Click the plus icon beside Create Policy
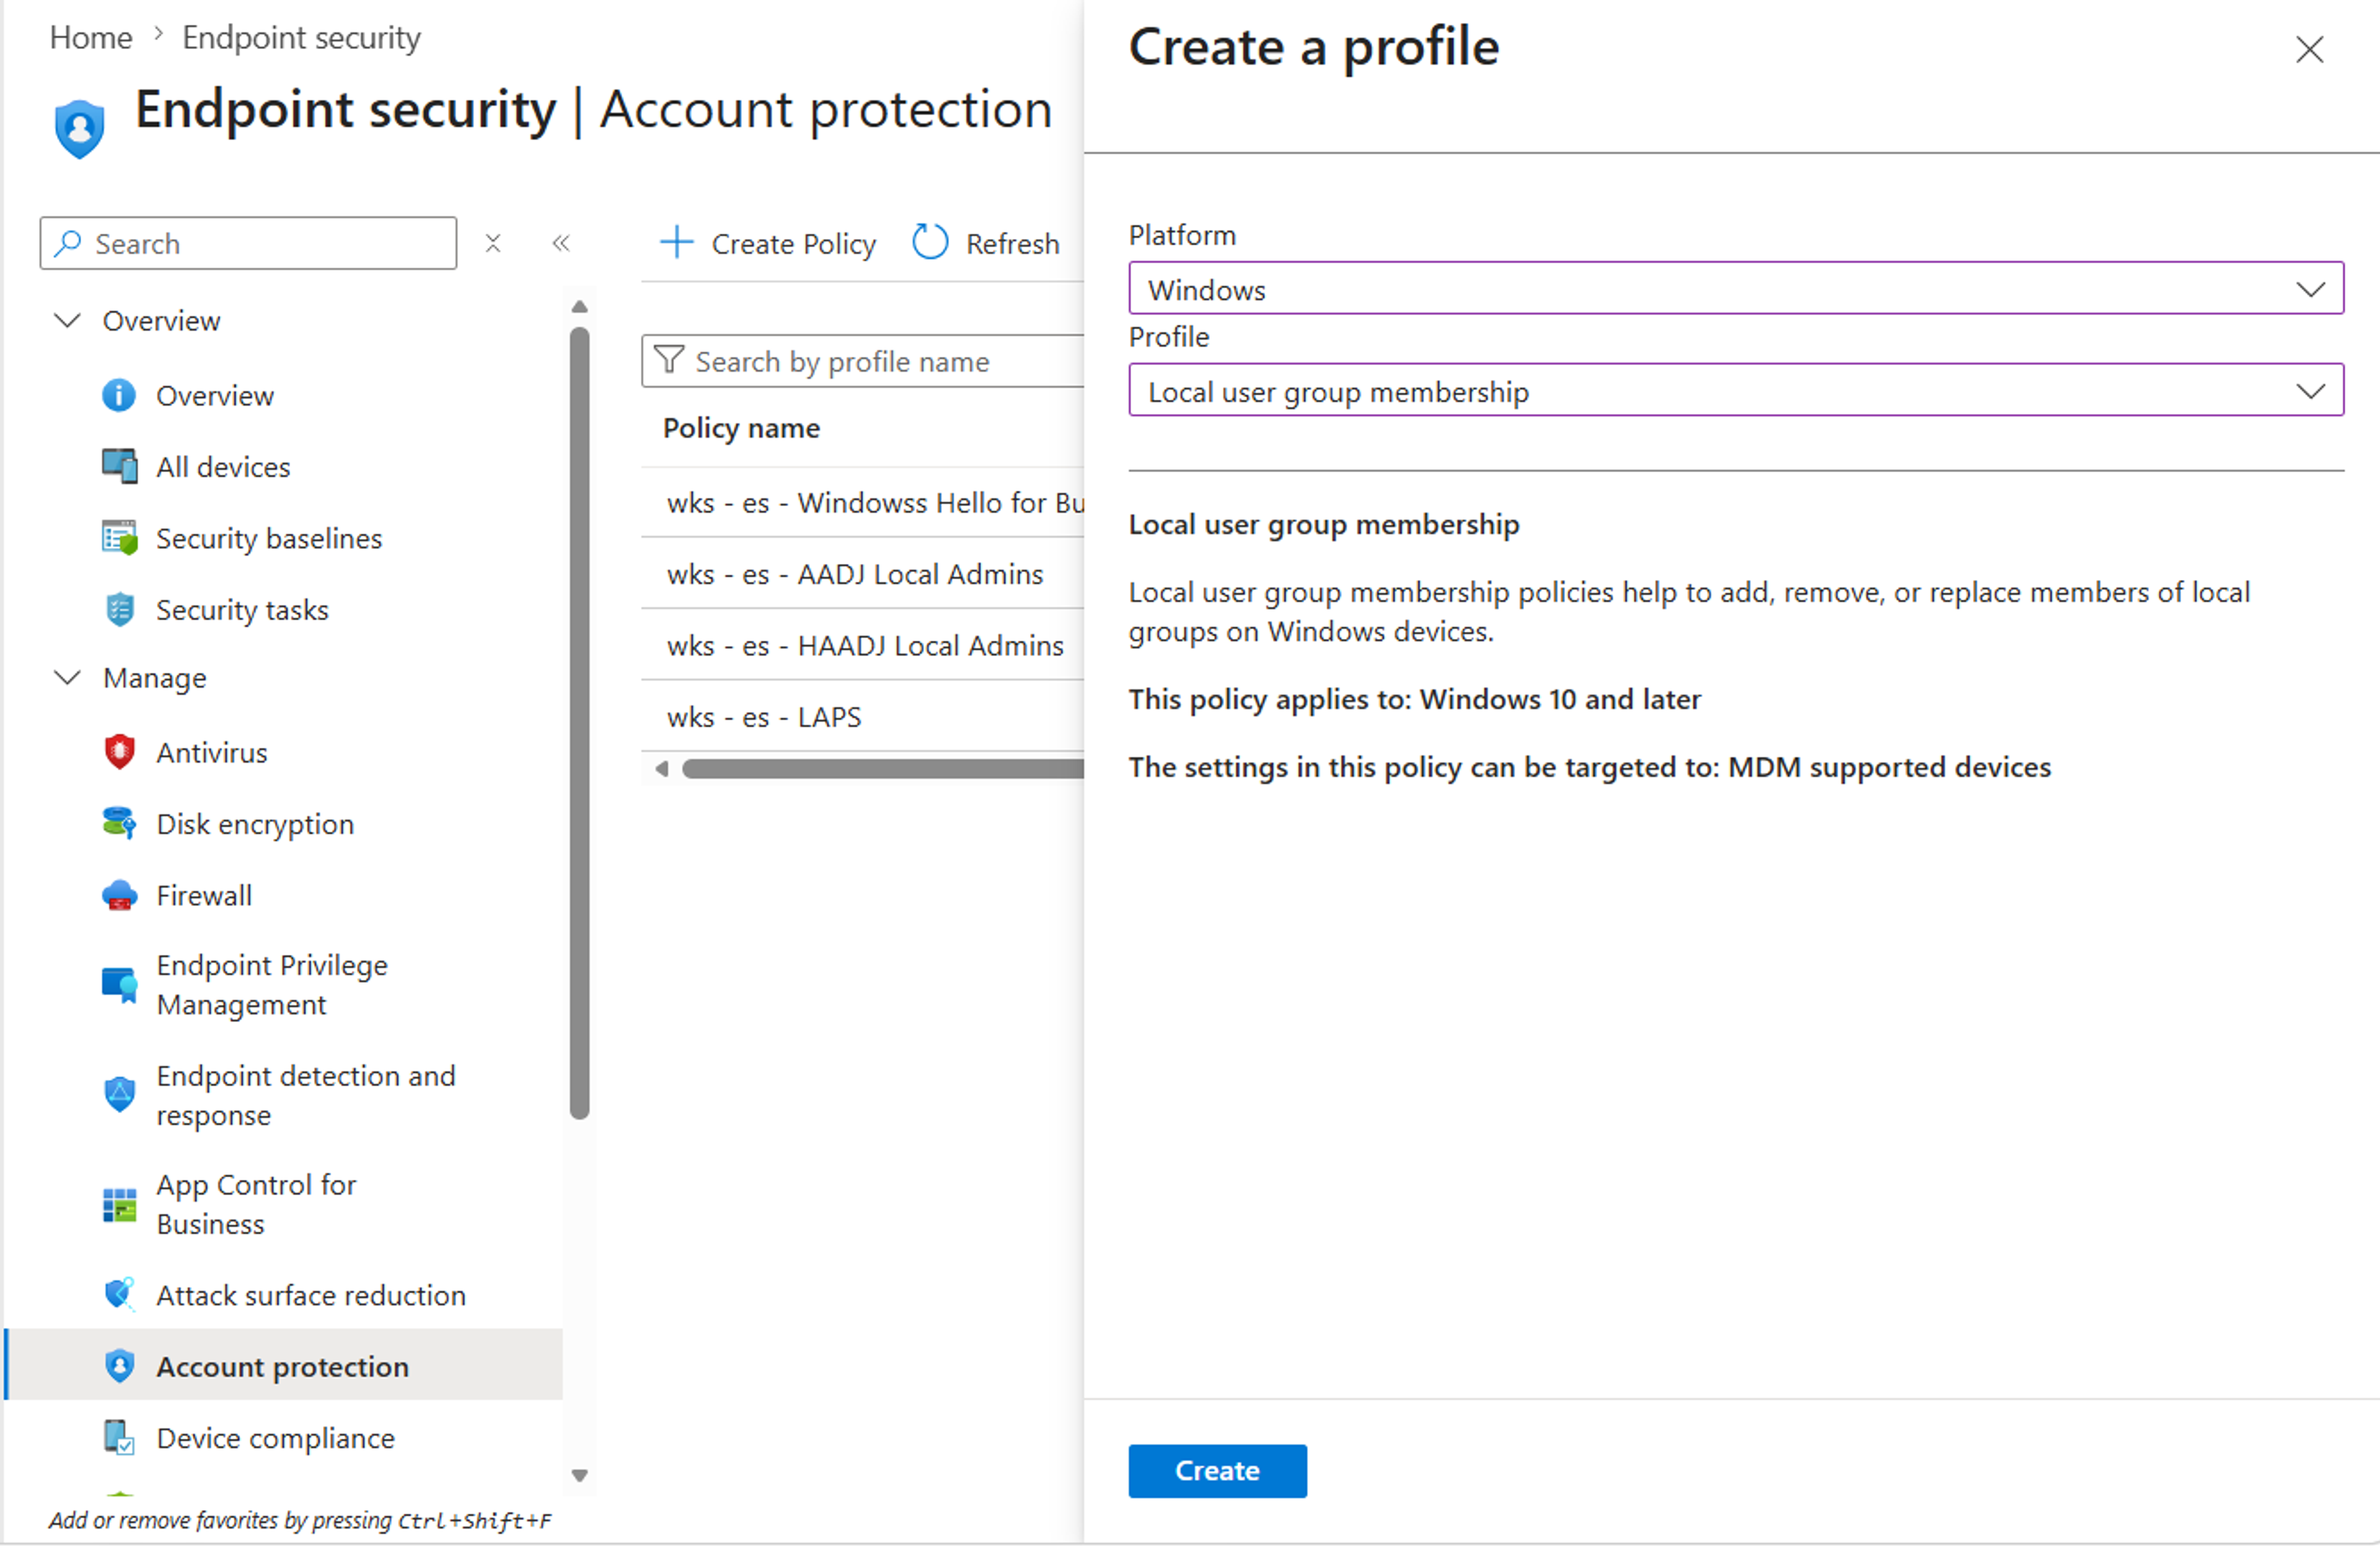This screenshot has height=1546, width=2380. pos(677,242)
